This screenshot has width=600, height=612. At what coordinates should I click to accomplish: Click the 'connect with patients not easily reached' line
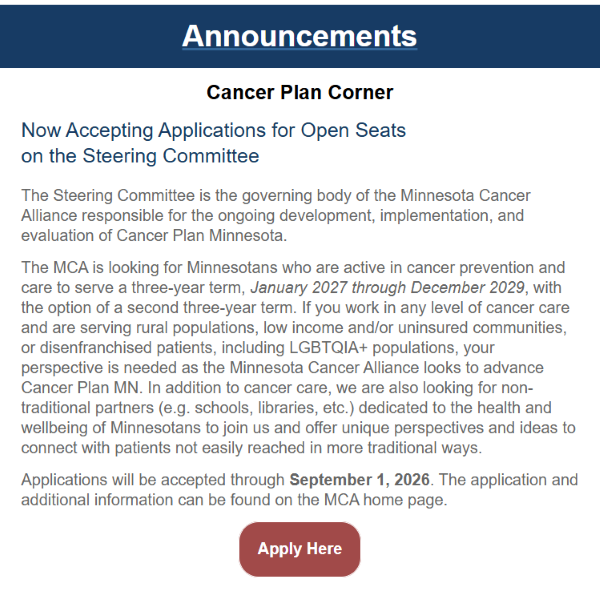(x=251, y=448)
